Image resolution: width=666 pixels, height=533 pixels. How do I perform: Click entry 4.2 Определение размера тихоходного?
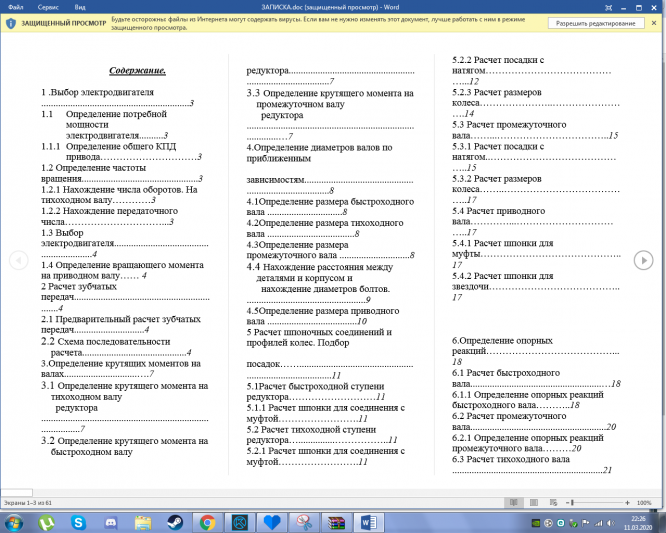[x=325, y=223]
